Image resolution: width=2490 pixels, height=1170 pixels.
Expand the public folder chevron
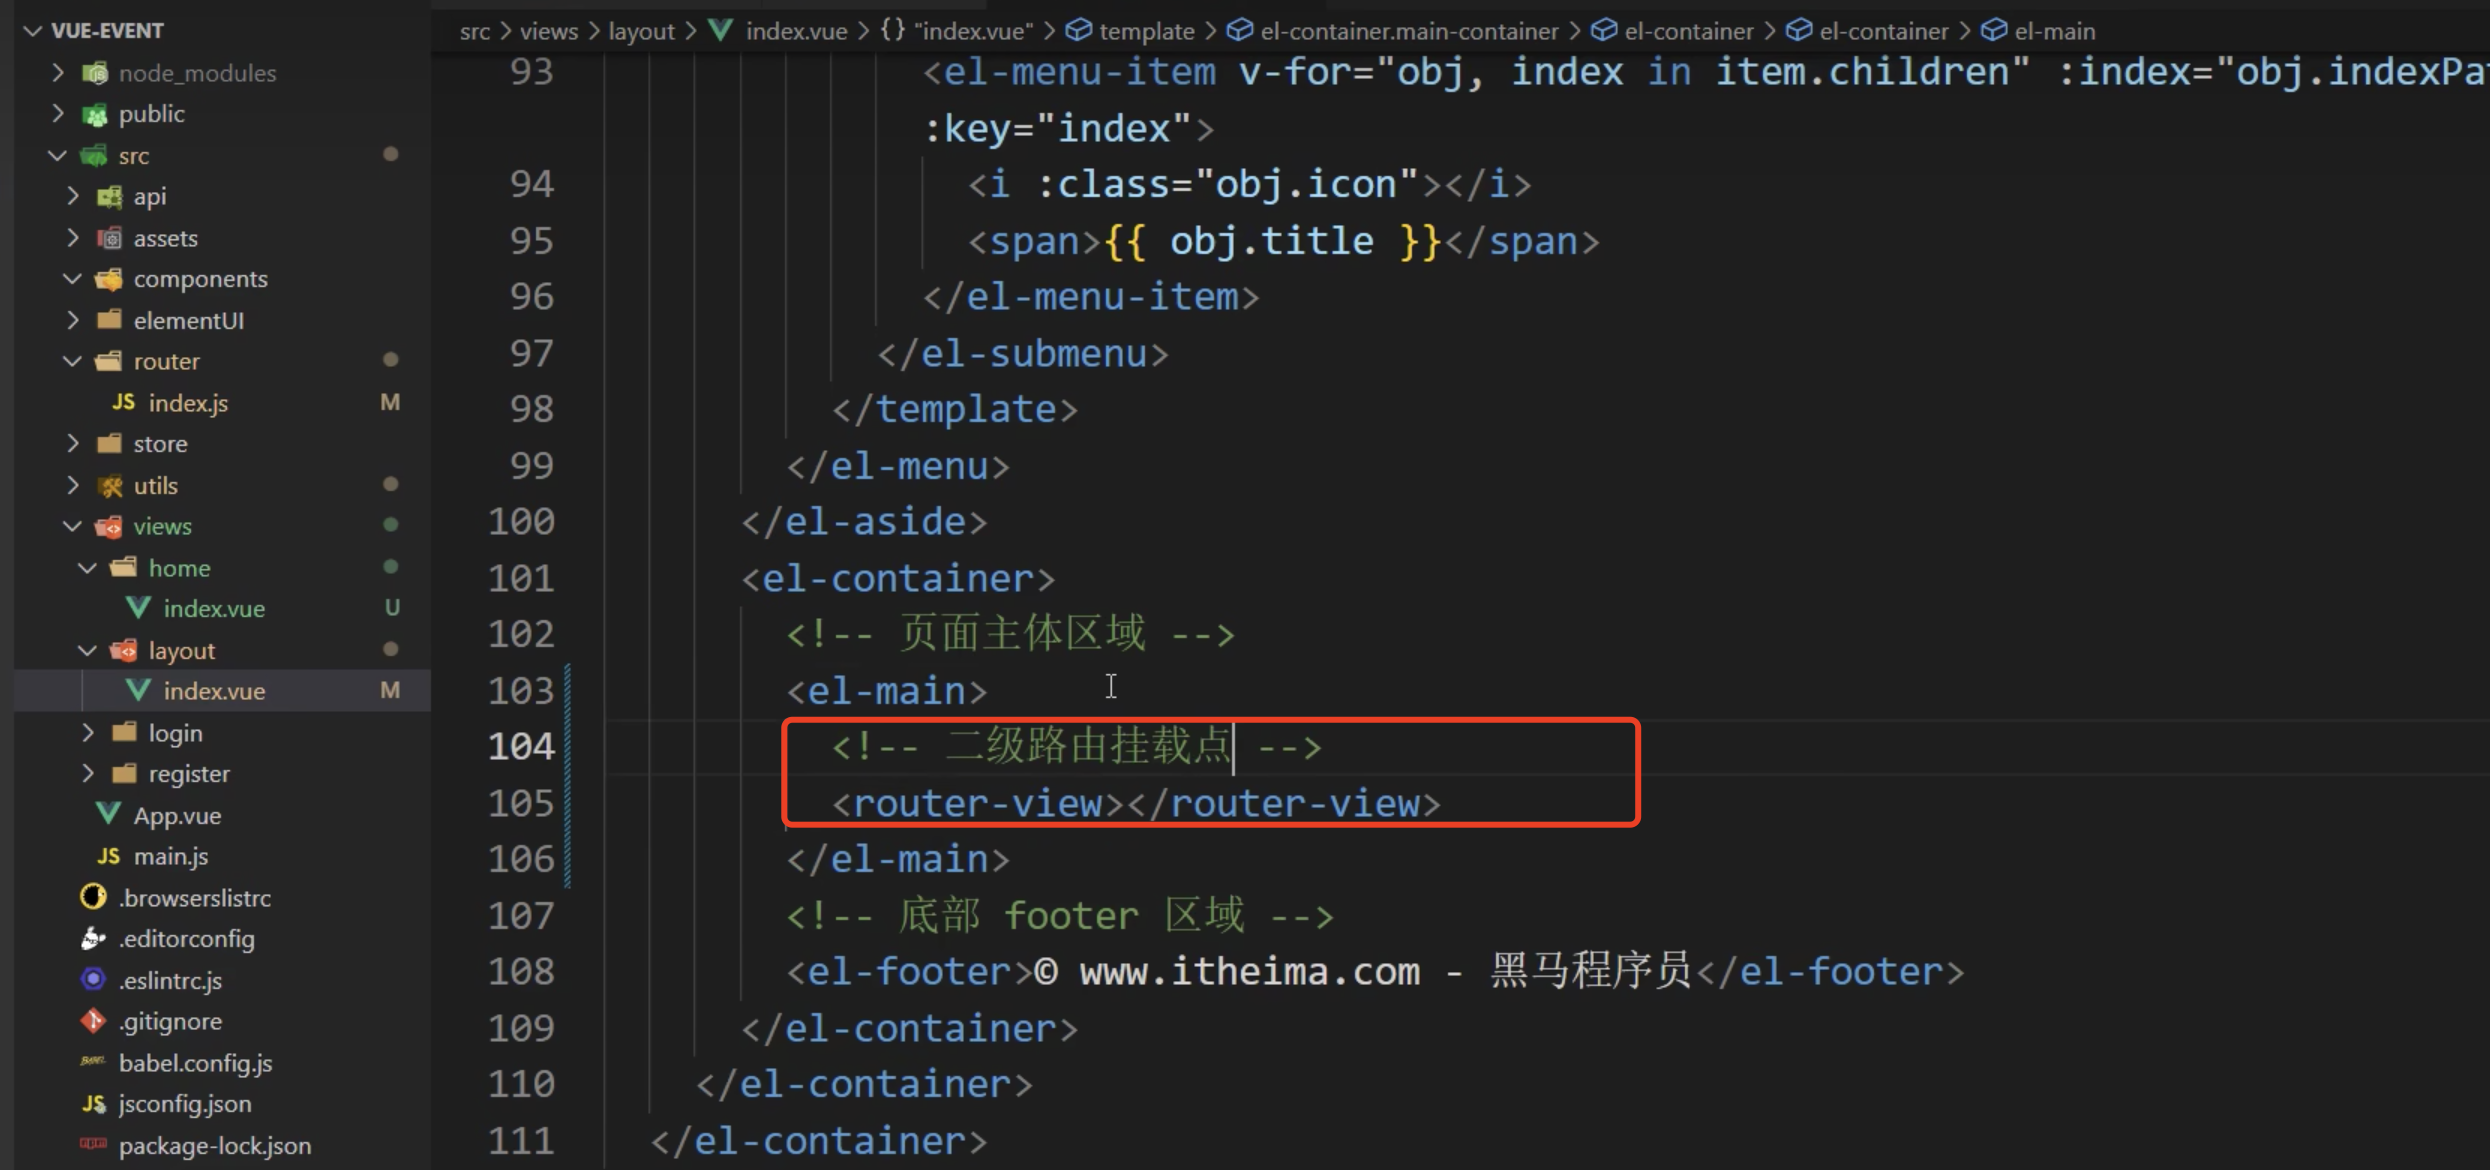click(58, 114)
